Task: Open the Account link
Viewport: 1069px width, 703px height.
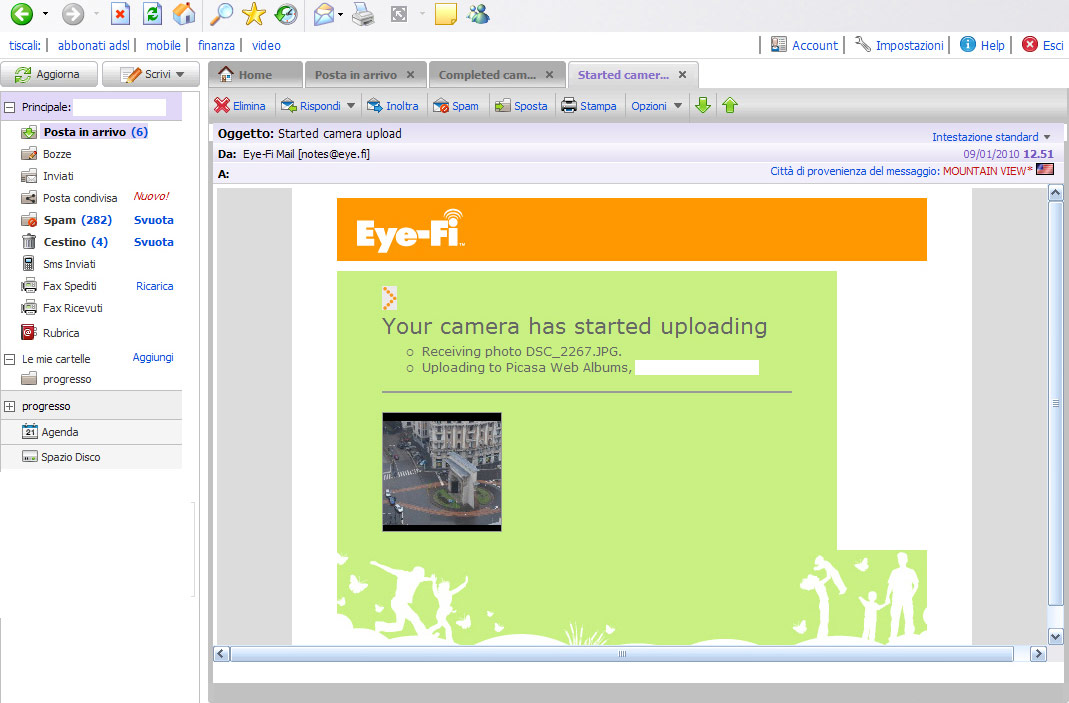Action: pyautogui.click(x=804, y=45)
